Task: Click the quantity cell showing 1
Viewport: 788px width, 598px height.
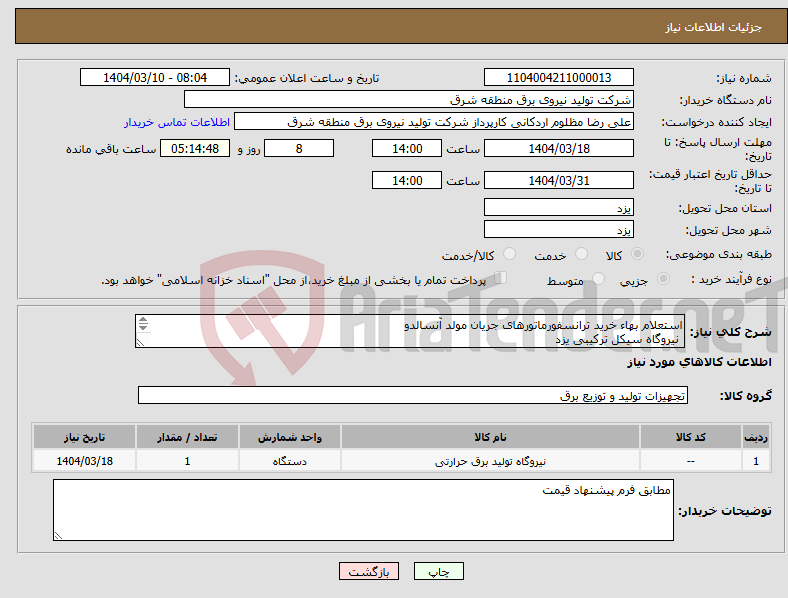Action: pyautogui.click(x=187, y=461)
